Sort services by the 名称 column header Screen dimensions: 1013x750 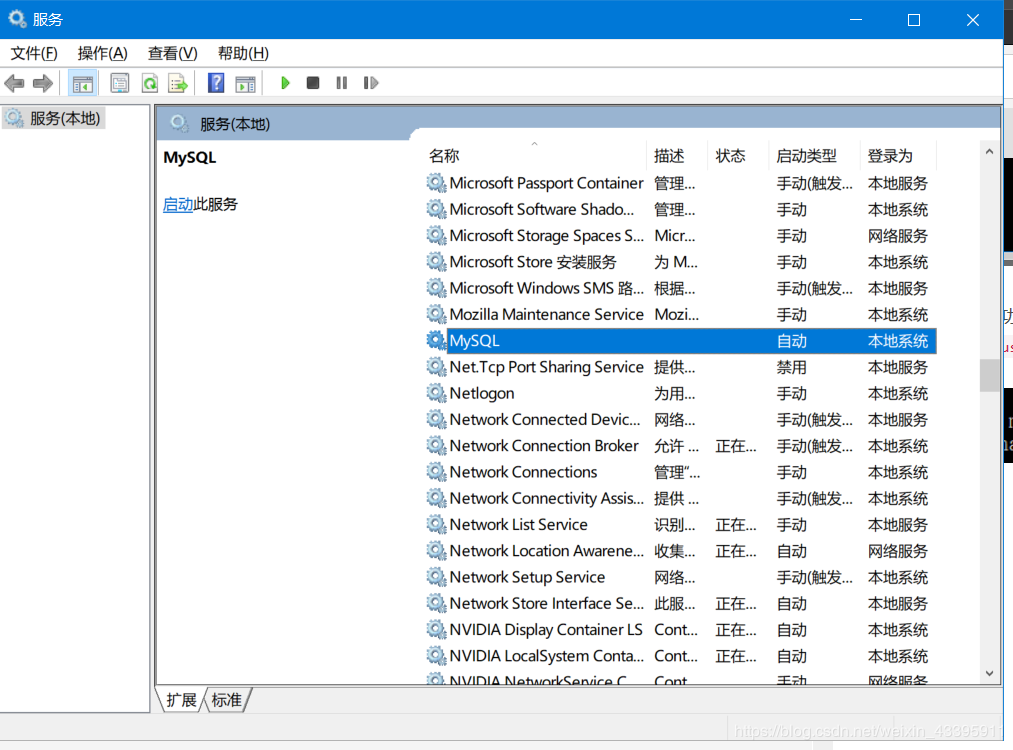tap(446, 155)
